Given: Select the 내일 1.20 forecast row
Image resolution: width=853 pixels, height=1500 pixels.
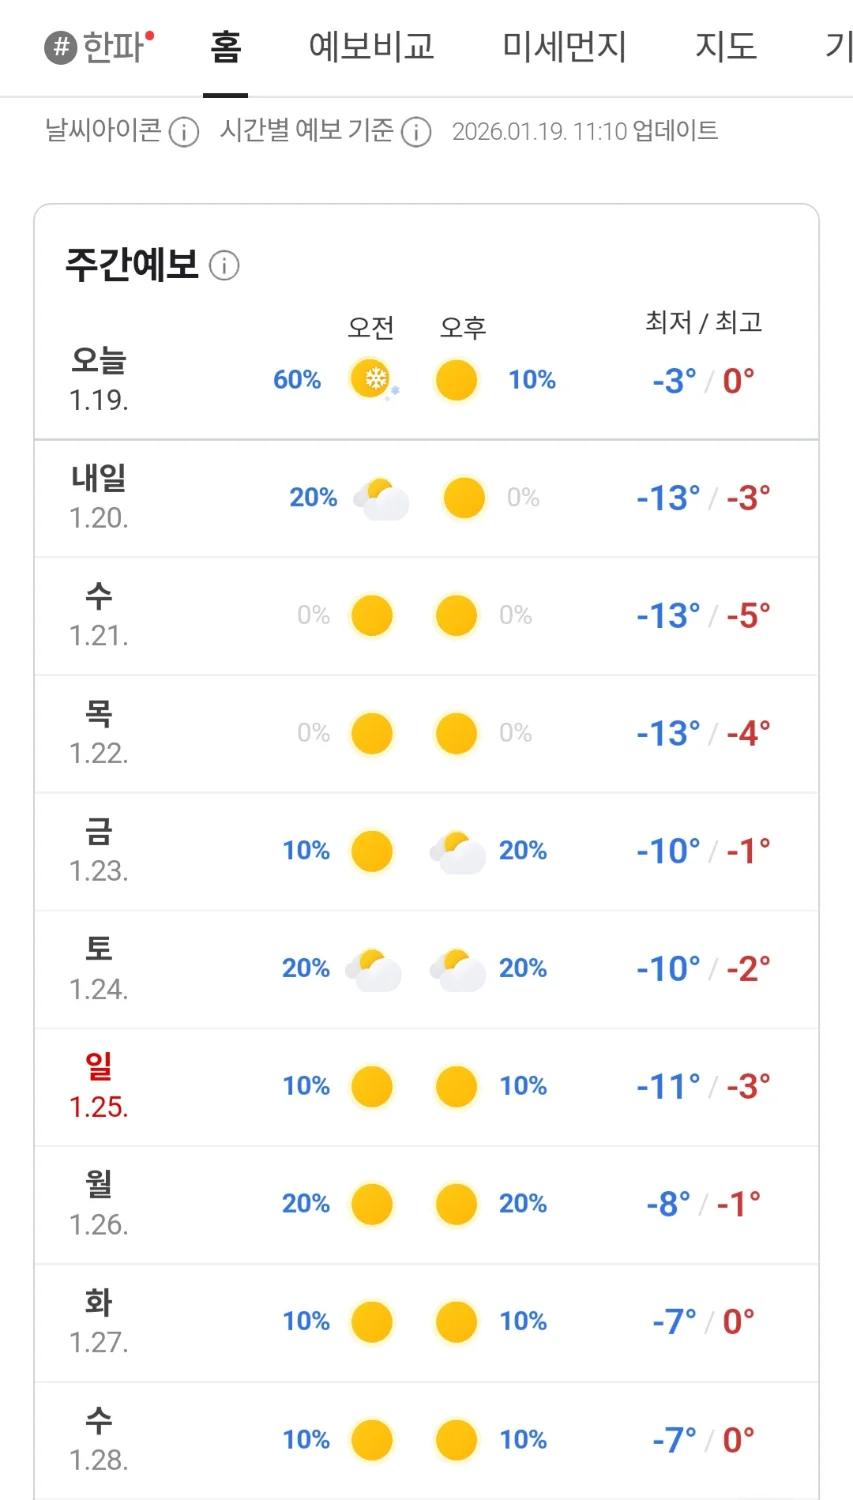Looking at the screenshot, I should [426, 498].
